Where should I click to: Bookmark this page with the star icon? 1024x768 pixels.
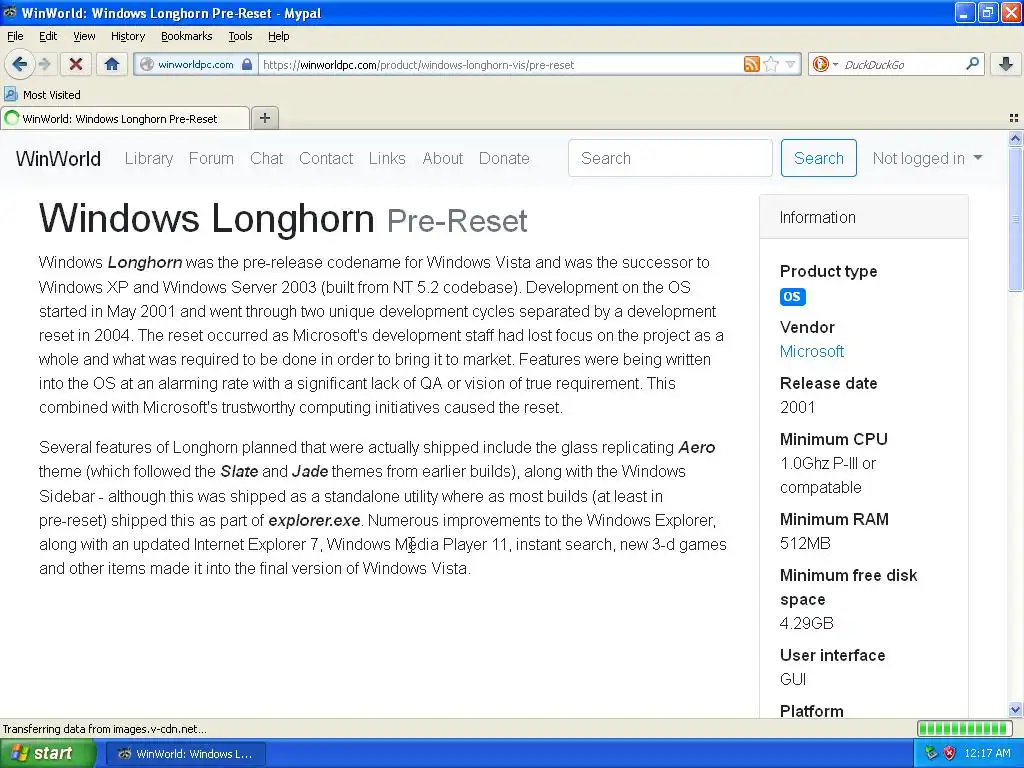[x=771, y=64]
